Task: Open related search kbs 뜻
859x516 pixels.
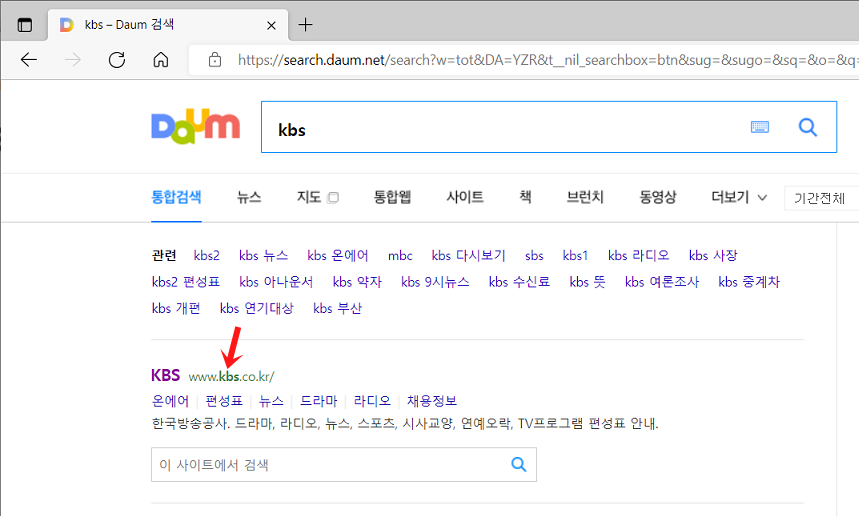Action: coord(587,282)
